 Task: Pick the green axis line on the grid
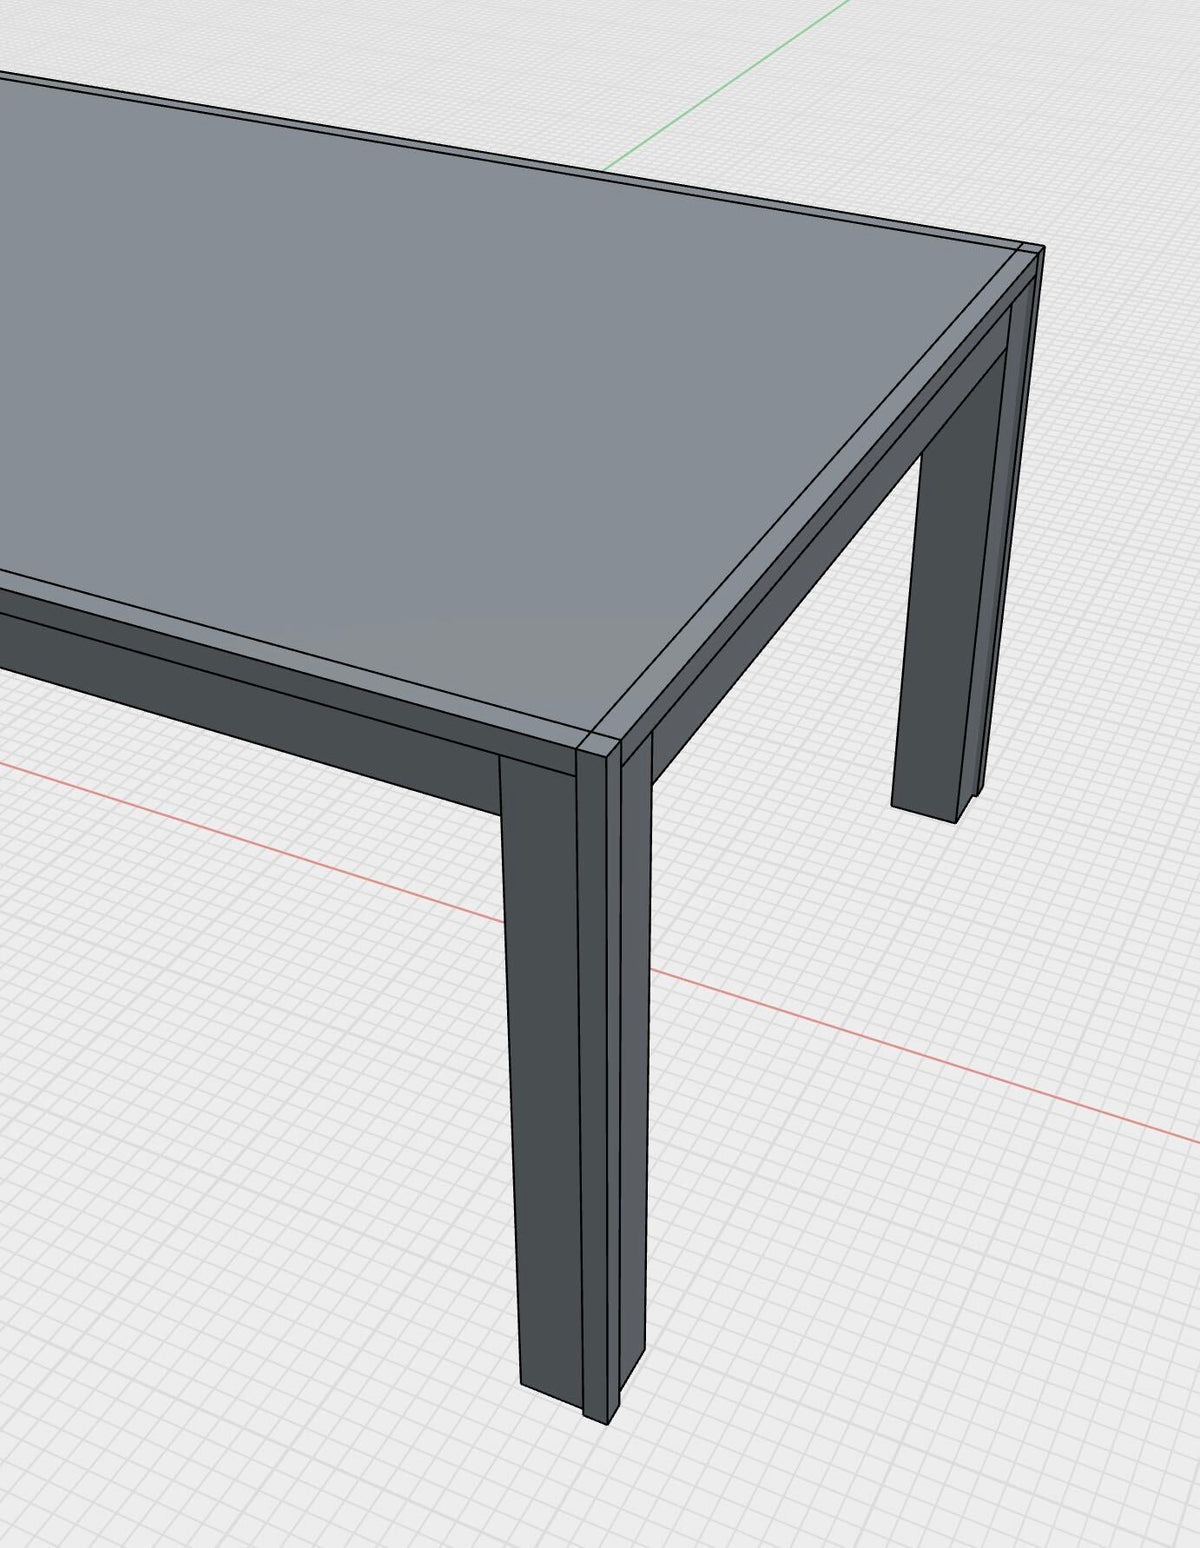point(726,85)
